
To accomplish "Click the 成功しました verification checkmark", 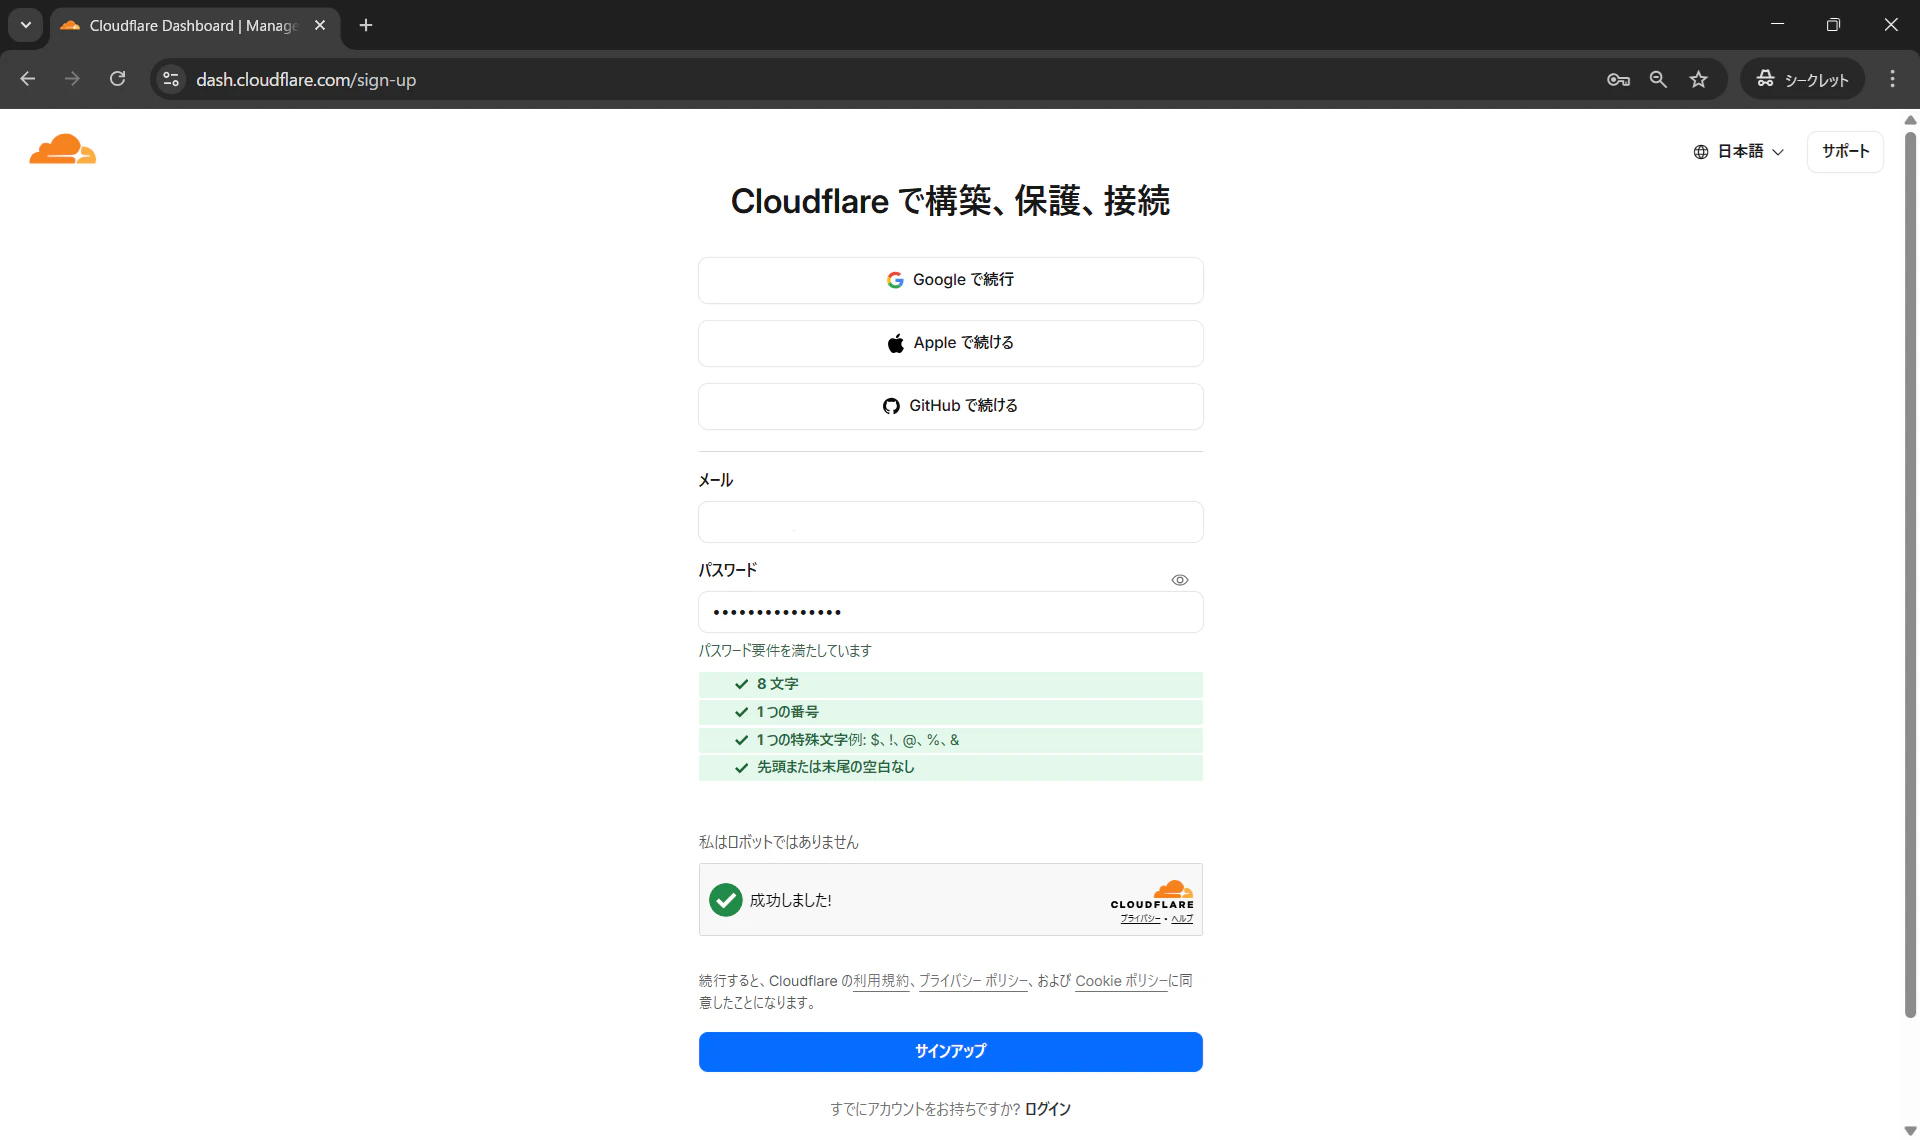I will click(725, 900).
